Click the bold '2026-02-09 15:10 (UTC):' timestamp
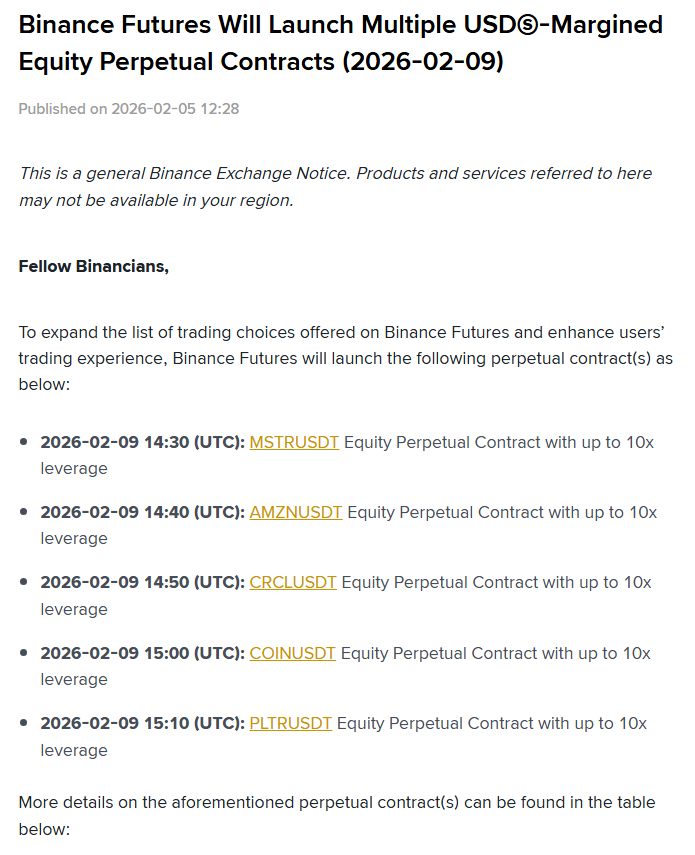 [143, 723]
